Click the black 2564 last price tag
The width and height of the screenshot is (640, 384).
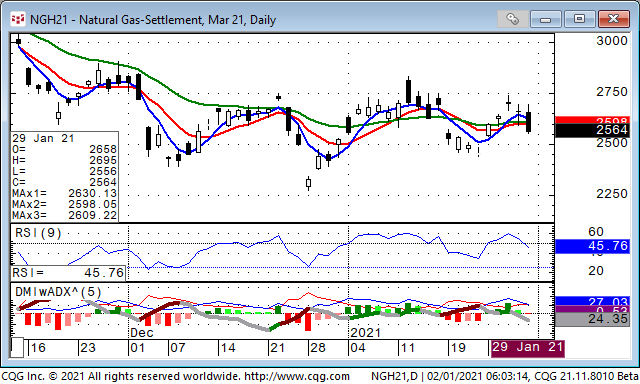click(592, 131)
